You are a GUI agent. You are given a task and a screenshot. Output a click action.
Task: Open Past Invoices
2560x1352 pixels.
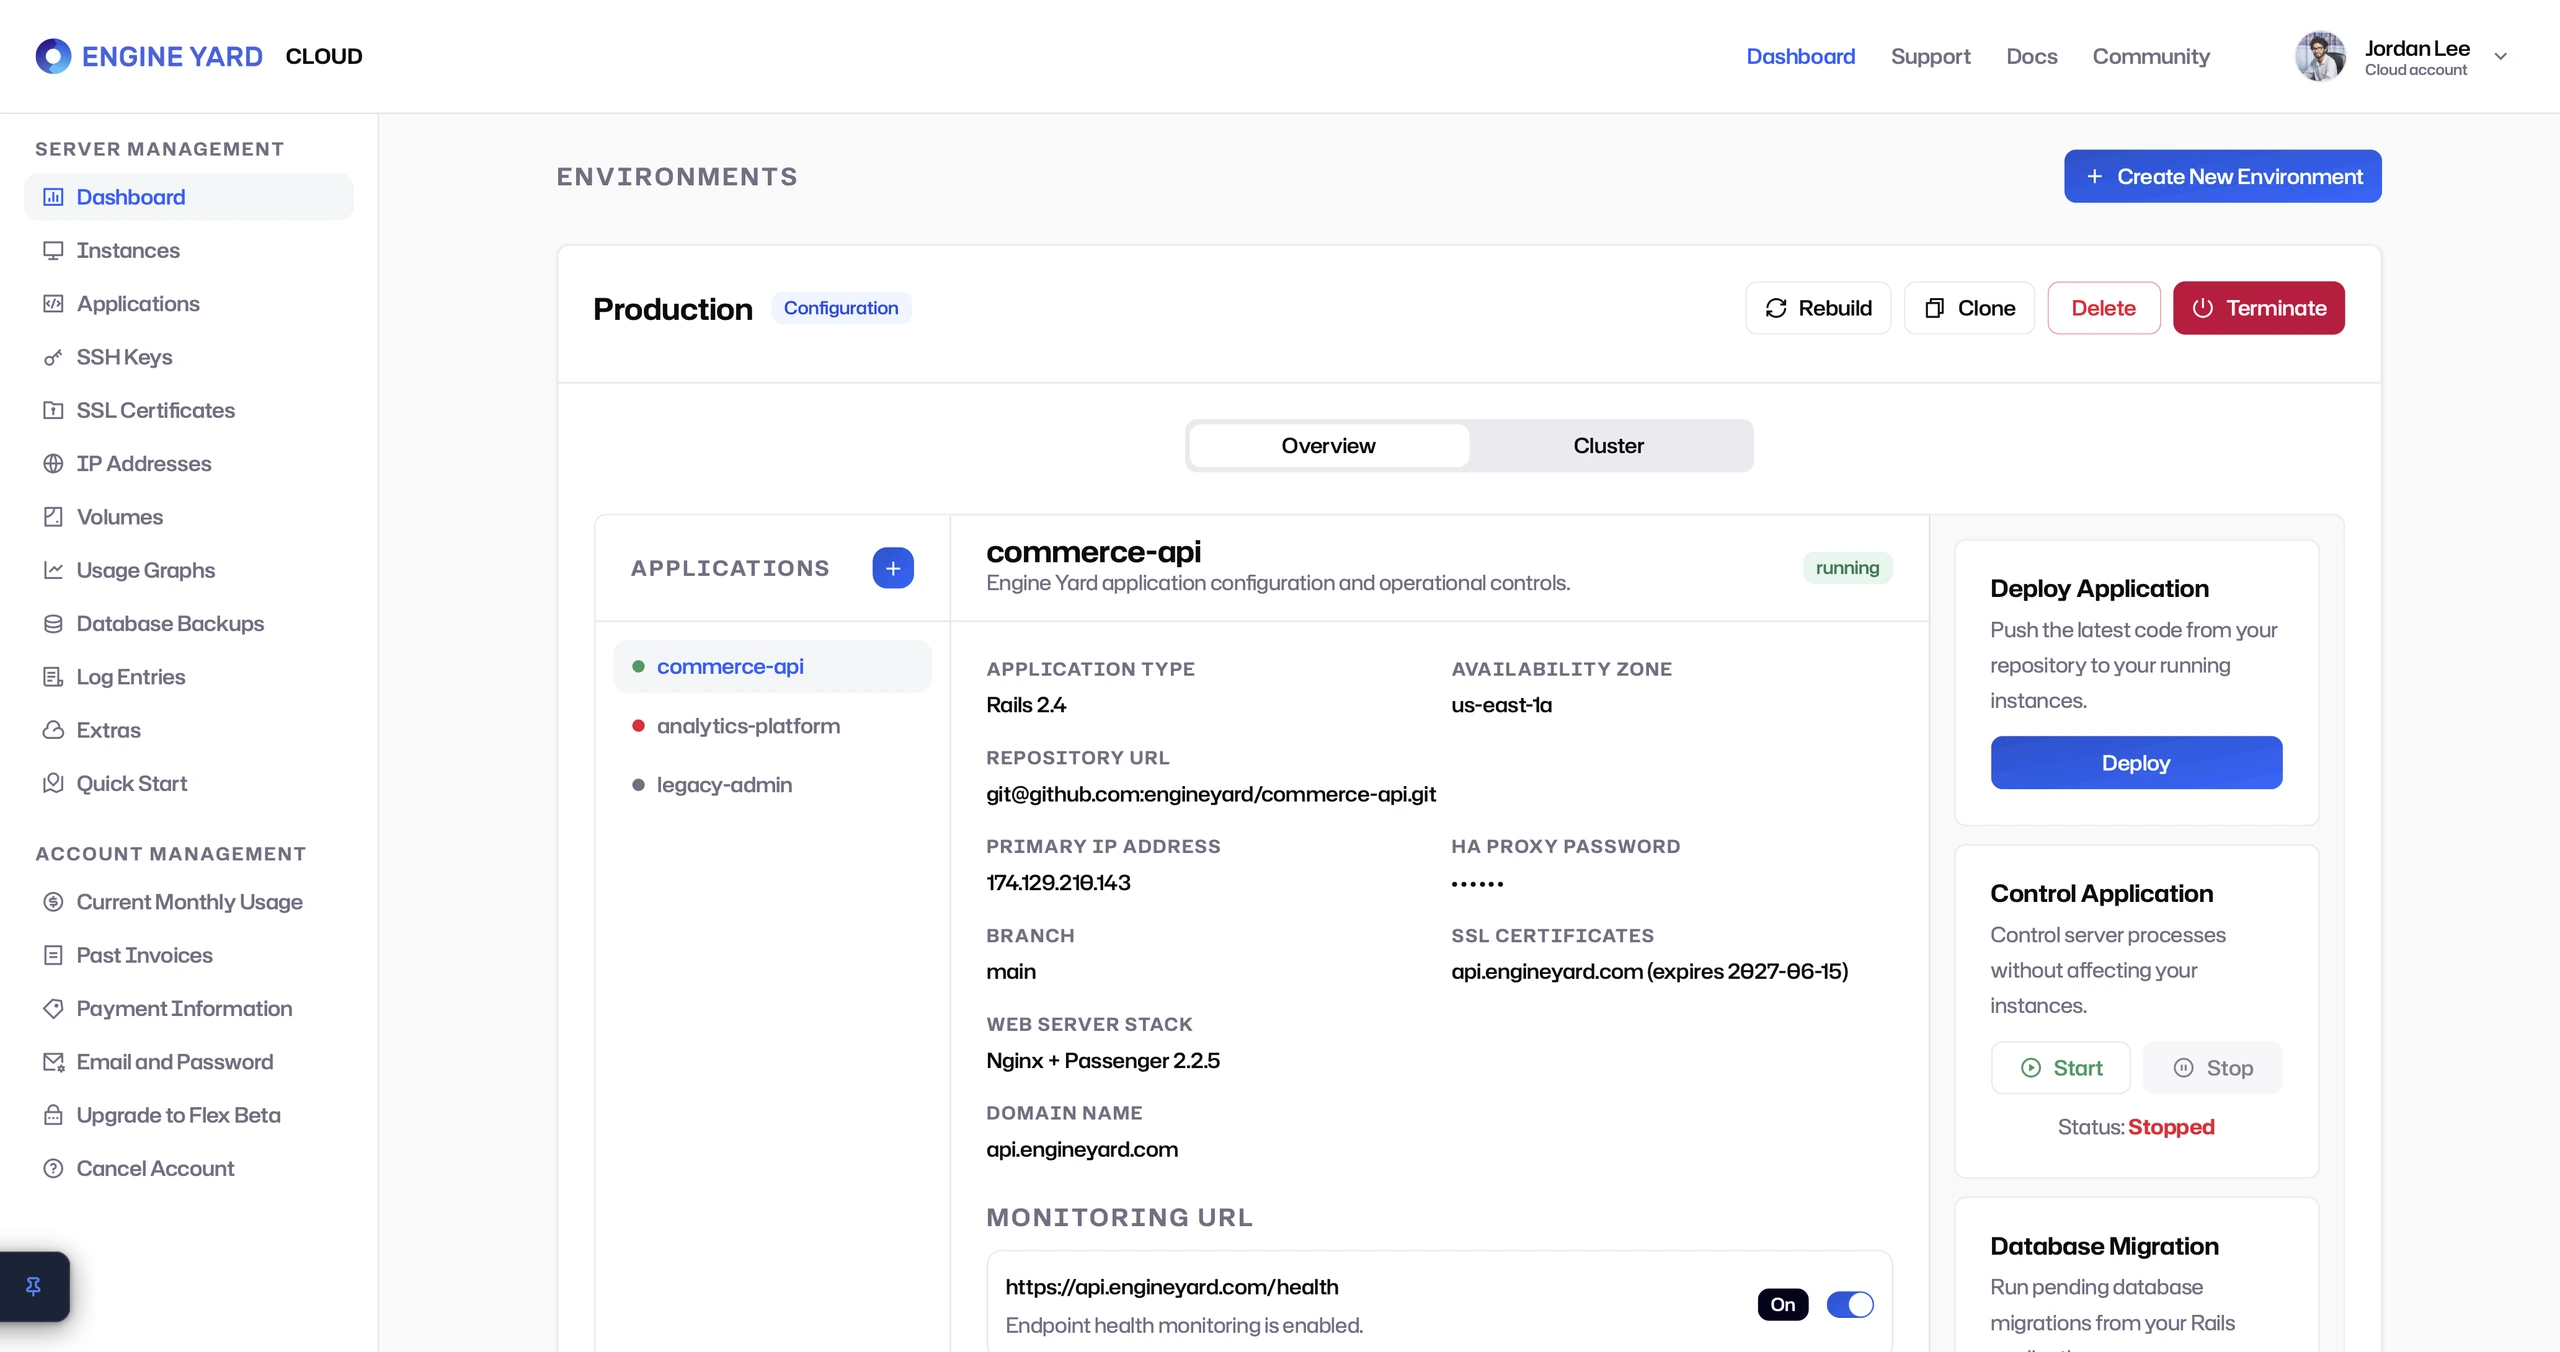(x=188, y=955)
